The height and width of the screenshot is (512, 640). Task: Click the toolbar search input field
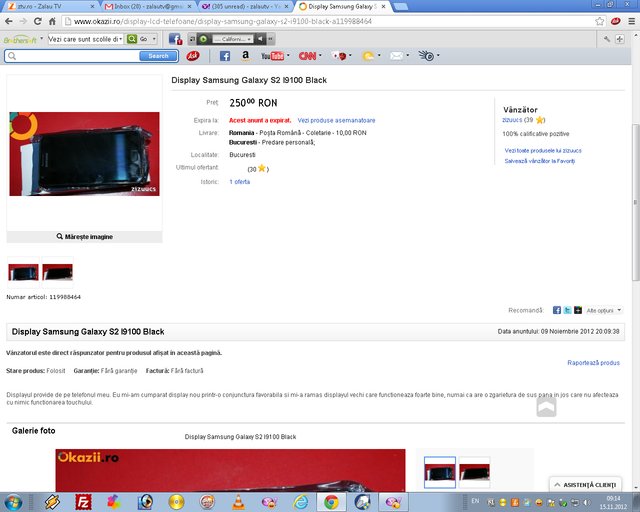click(x=78, y=56)
